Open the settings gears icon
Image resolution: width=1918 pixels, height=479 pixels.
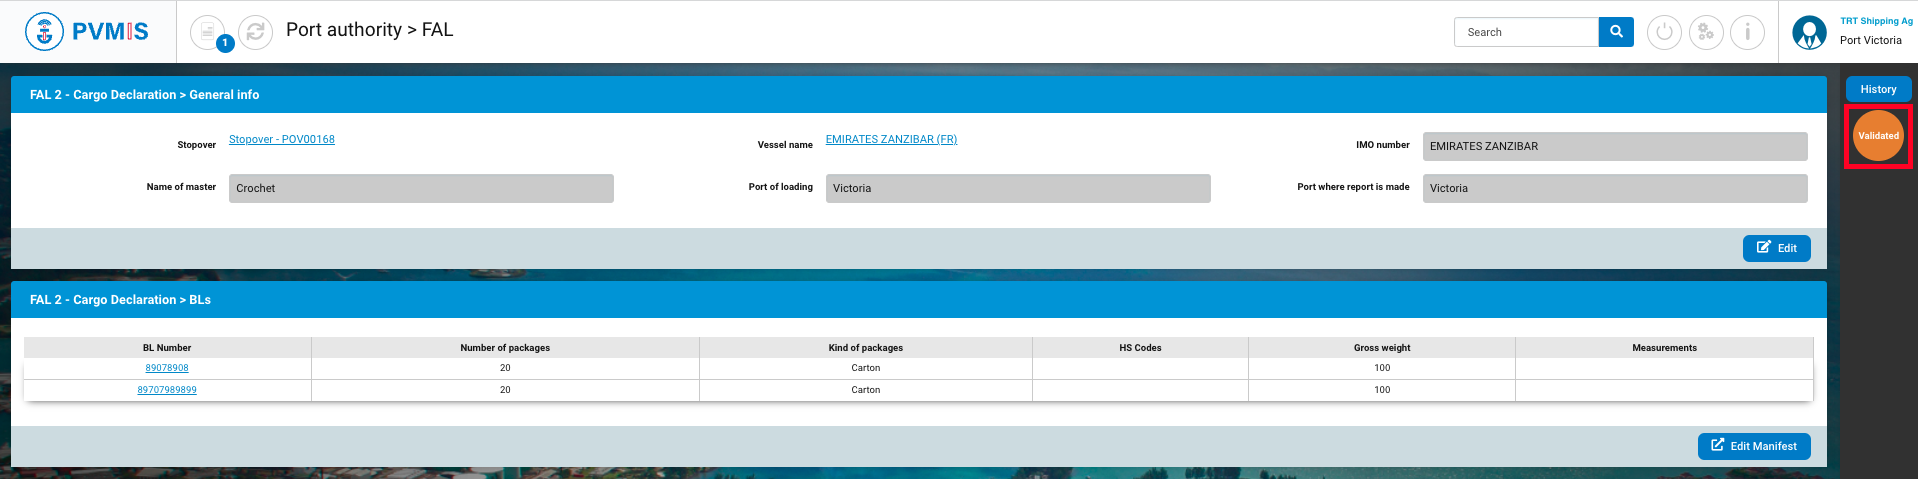[1706, 32]
